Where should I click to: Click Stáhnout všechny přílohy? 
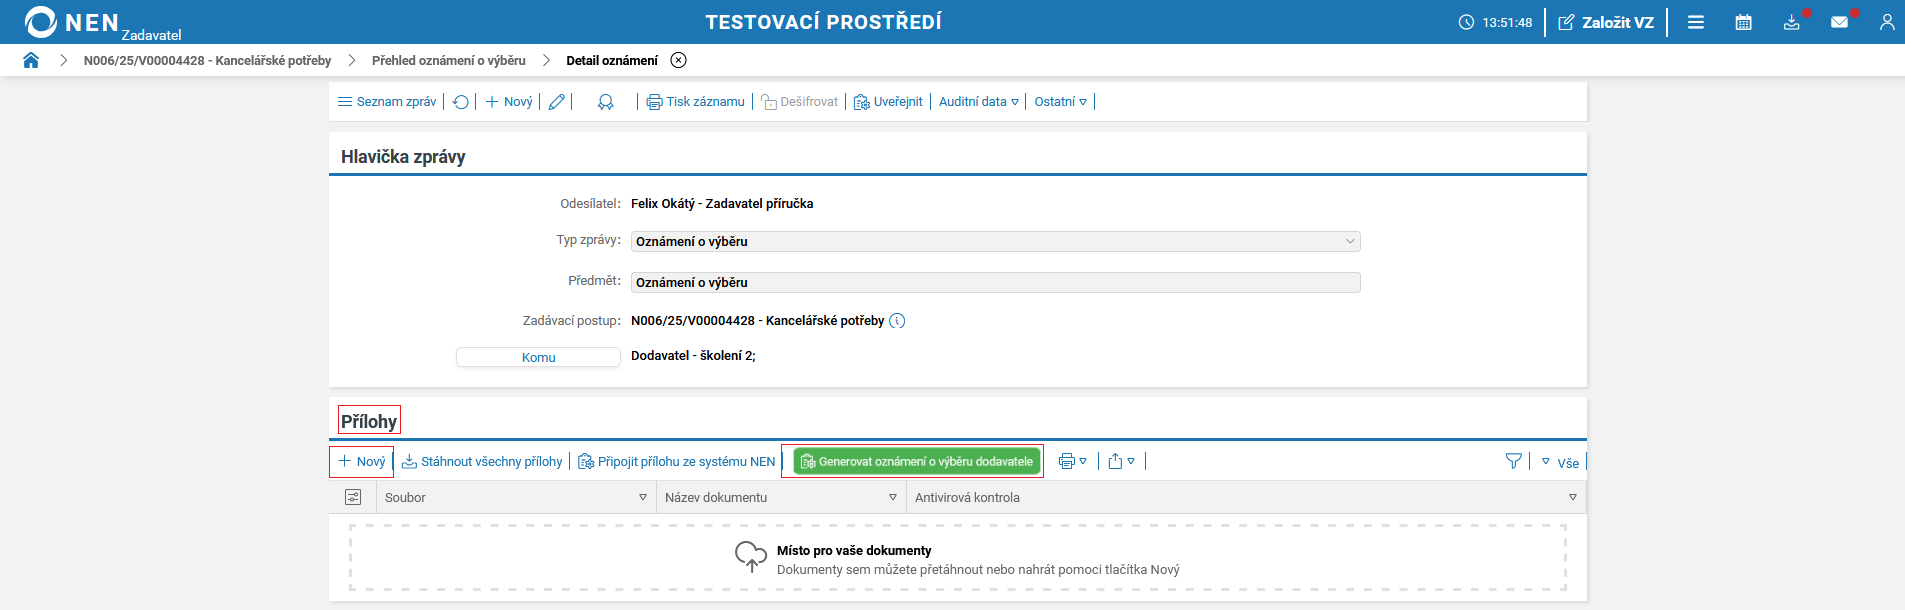coord(482,461)
